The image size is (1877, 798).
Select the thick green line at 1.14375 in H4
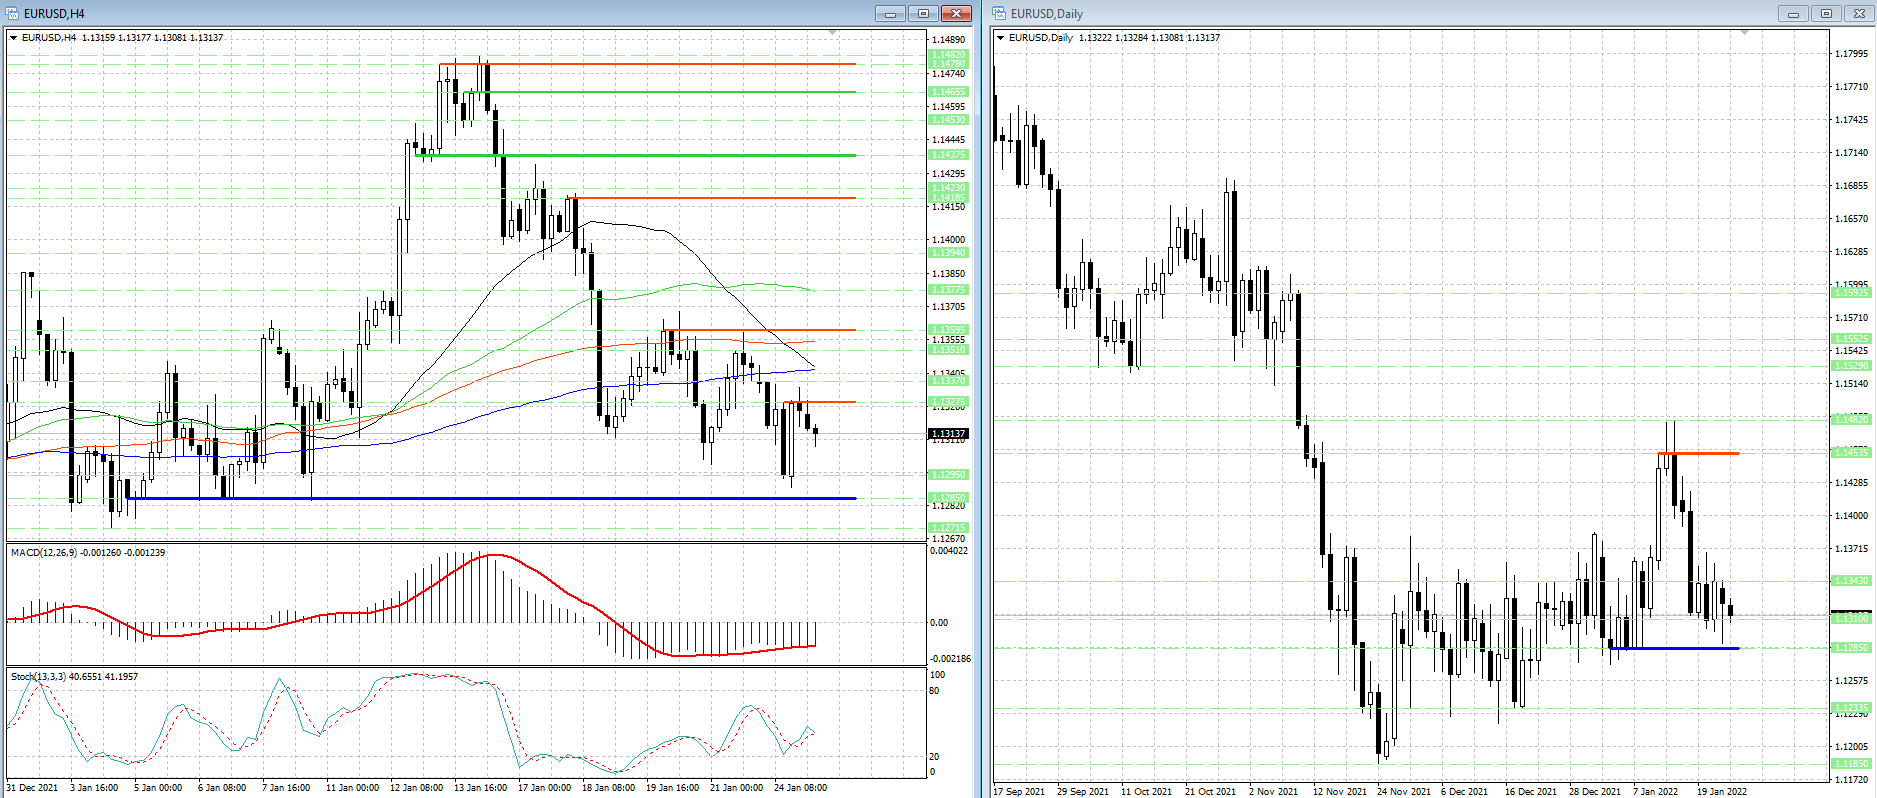point(636,155)
